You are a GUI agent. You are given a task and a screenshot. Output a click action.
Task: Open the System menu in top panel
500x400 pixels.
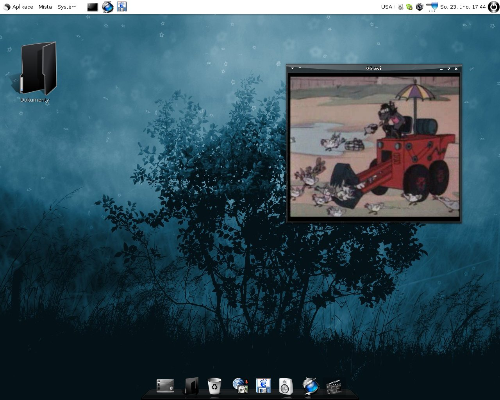tap(66, 7)
